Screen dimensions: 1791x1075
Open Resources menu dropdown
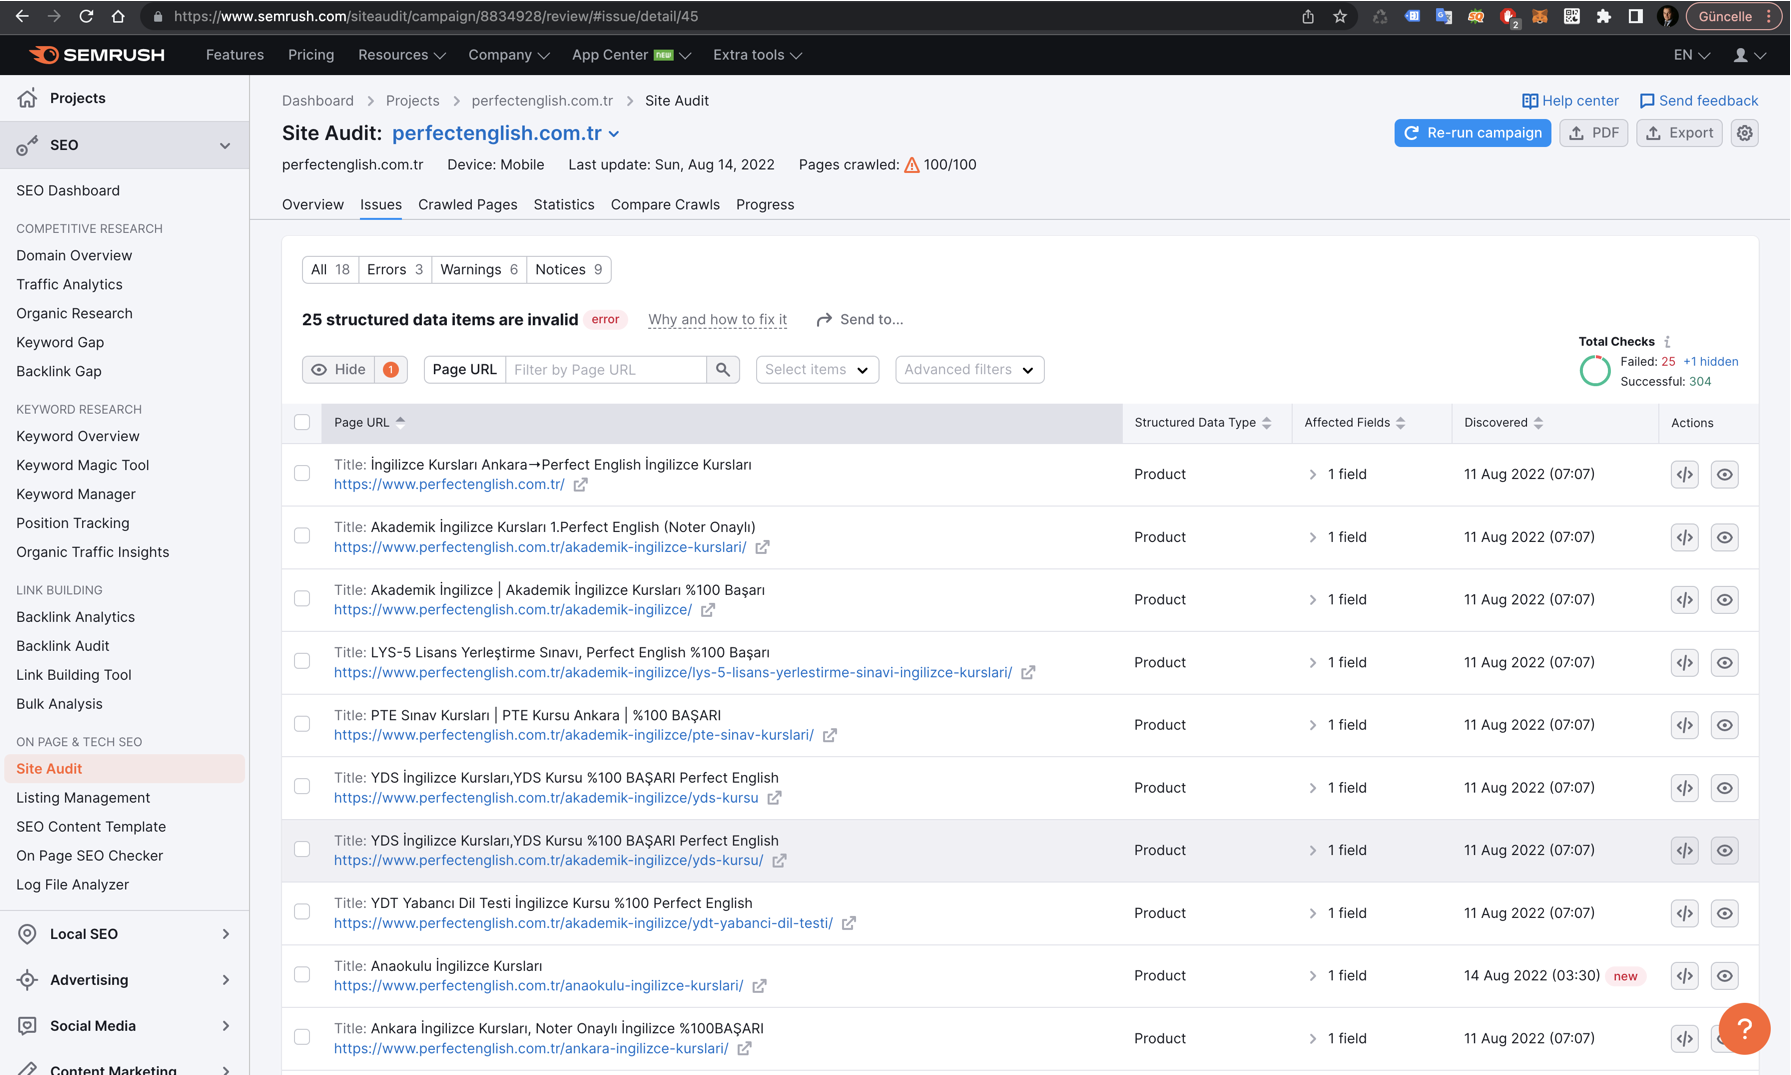[x=401, y=55]
